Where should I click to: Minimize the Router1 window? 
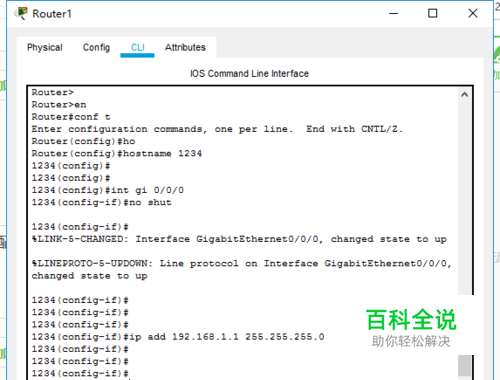tap(394, 14)
